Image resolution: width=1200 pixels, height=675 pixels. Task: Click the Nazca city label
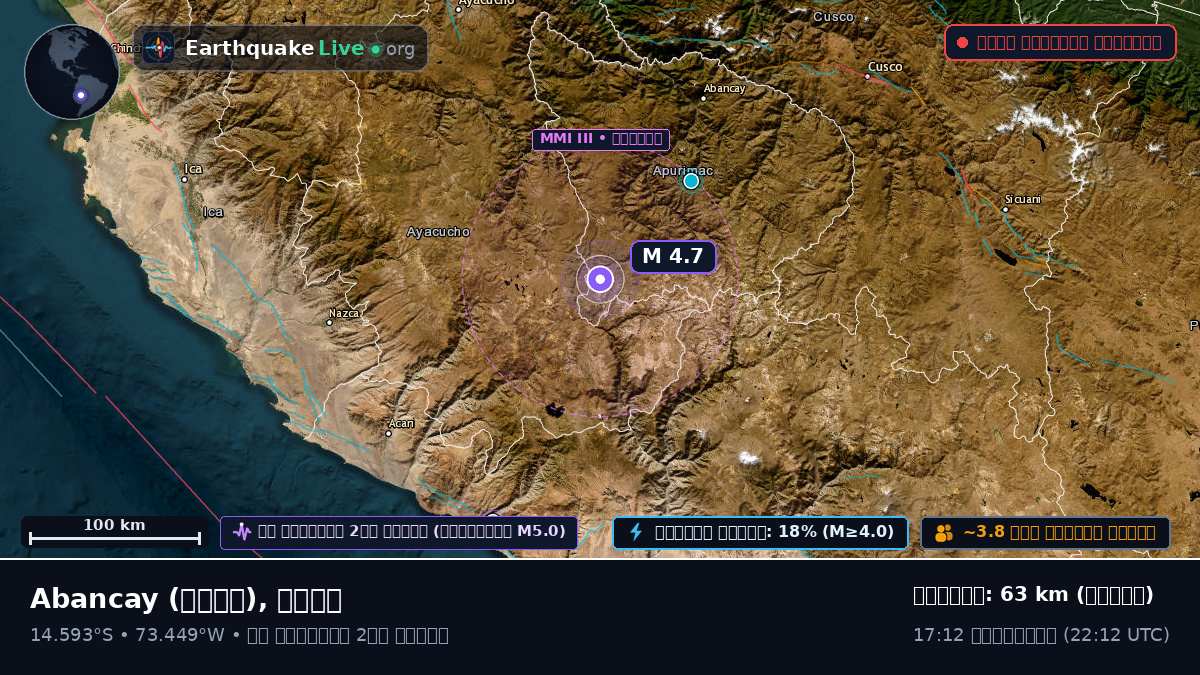point(344,314)
